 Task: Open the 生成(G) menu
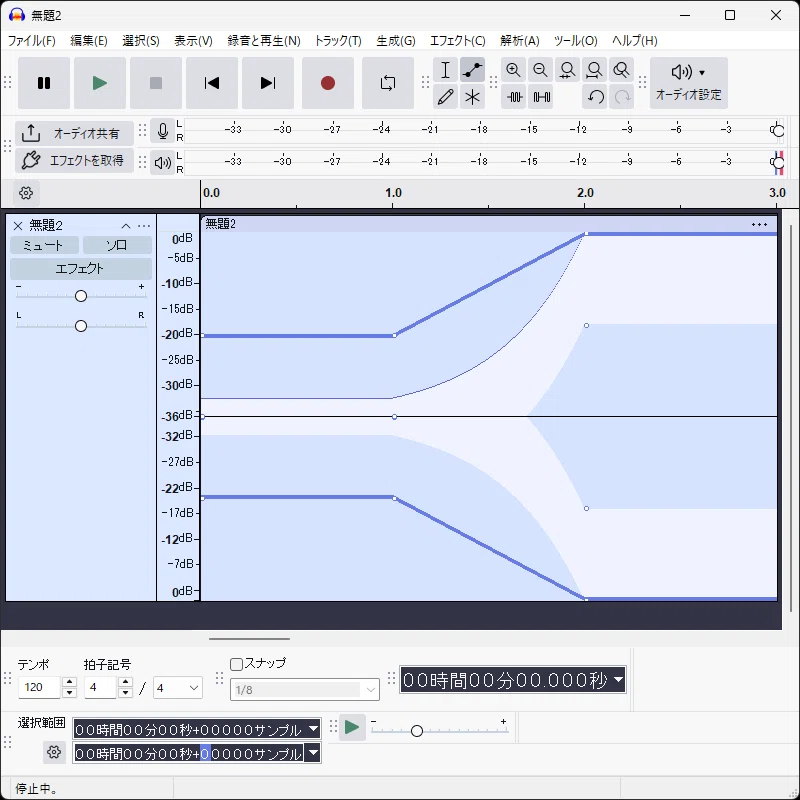[x=396, y=41]
